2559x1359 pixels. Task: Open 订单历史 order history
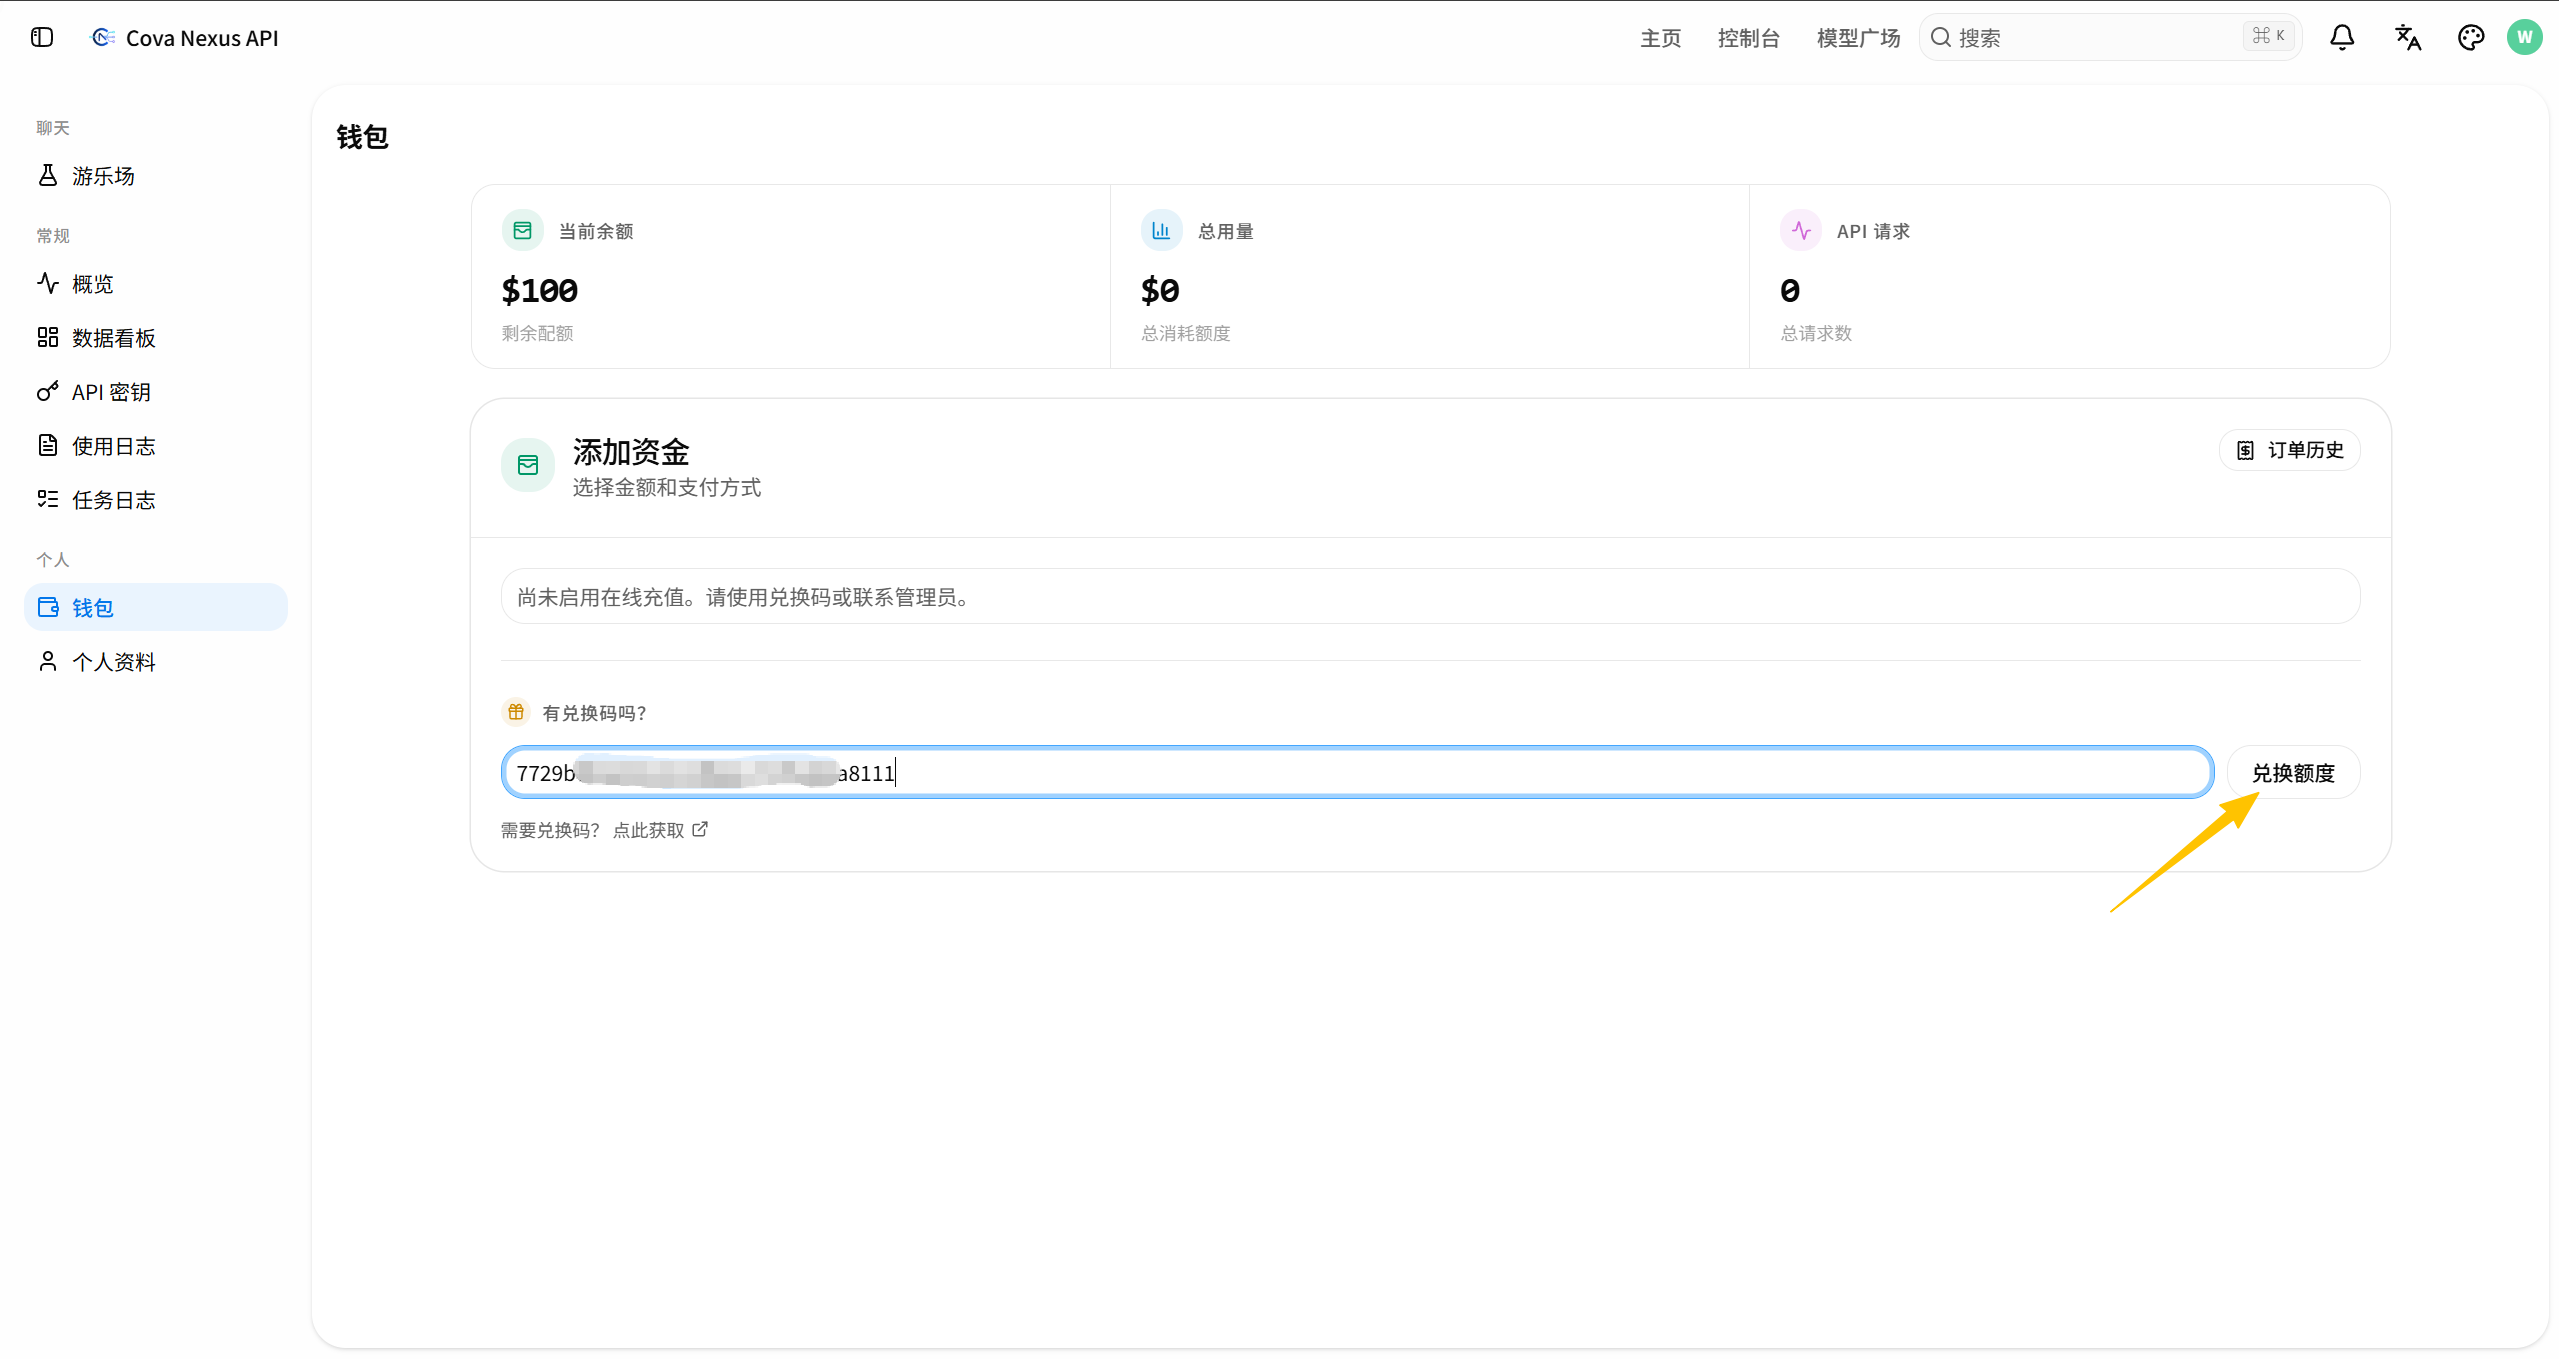coord(2290,450)
